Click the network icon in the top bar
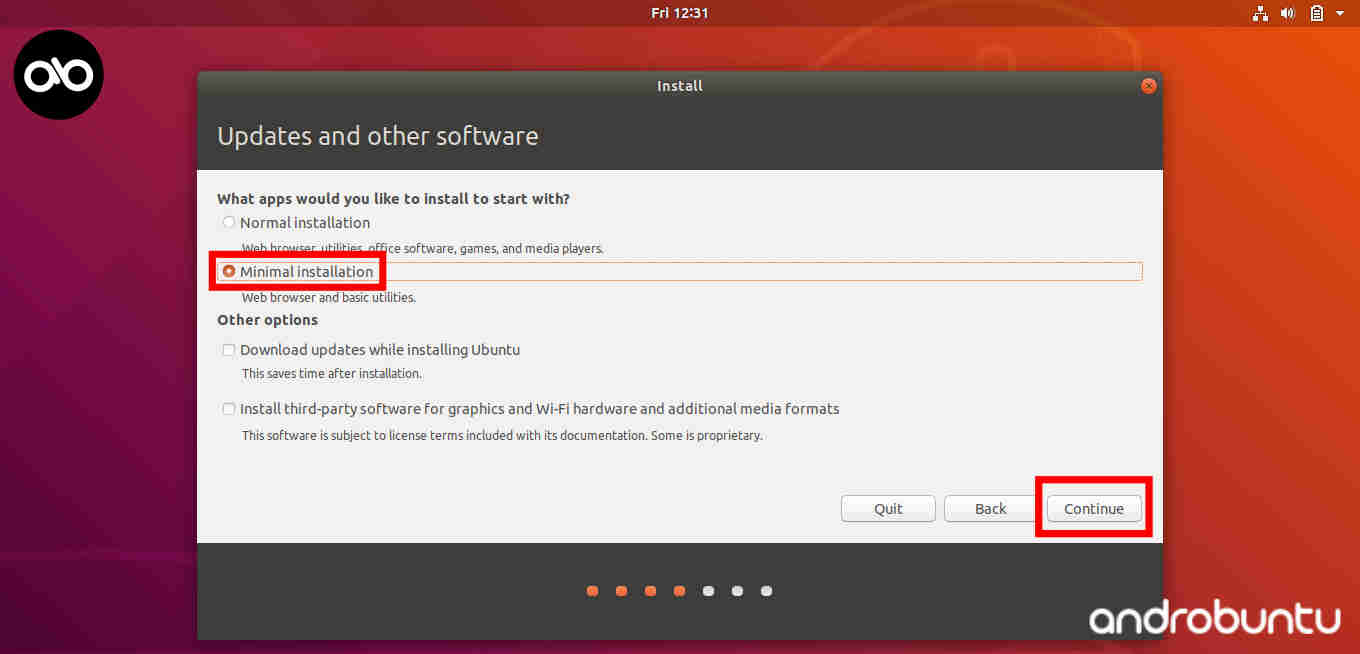This screenshot has width=1360, height=654. coord(1259,13)
